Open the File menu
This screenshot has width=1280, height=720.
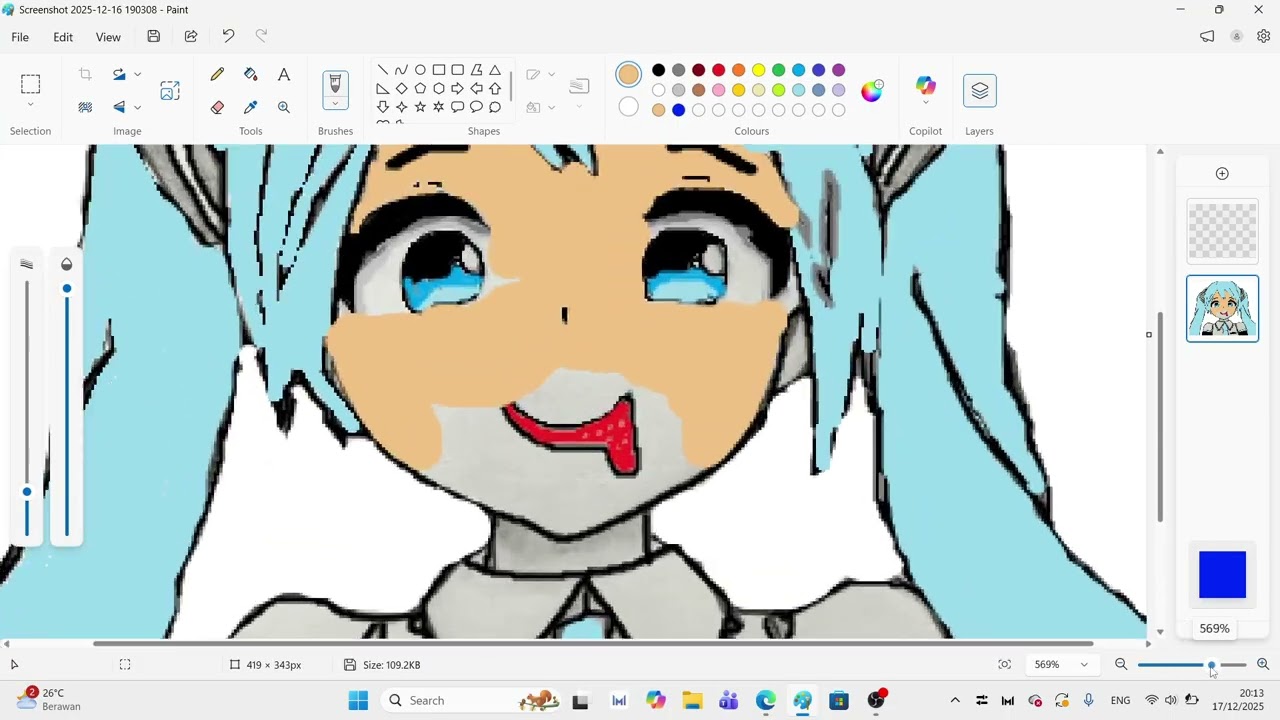(x=20, y=37)
